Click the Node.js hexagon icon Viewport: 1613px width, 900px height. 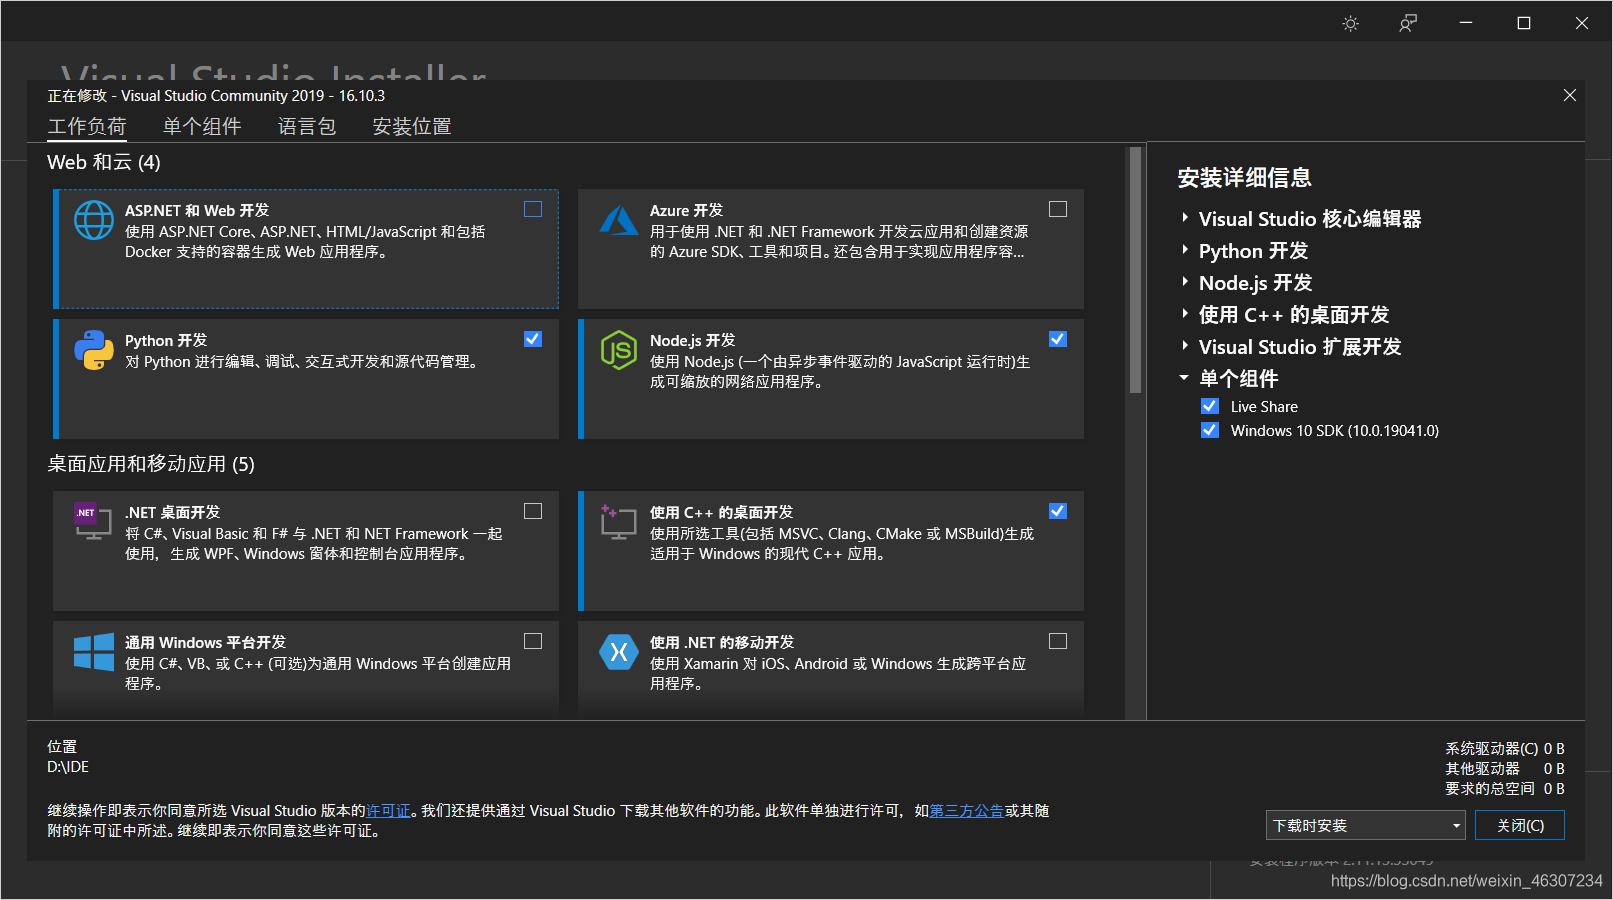(x=619, y=350)
